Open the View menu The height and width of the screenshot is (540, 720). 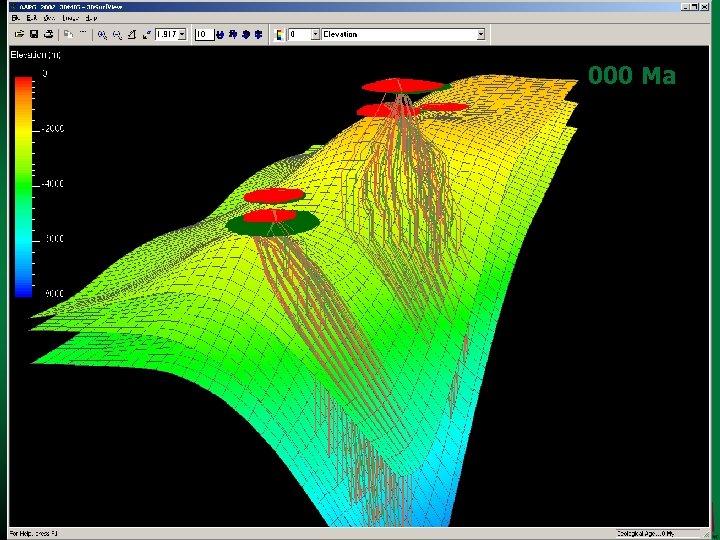(47, 18)
